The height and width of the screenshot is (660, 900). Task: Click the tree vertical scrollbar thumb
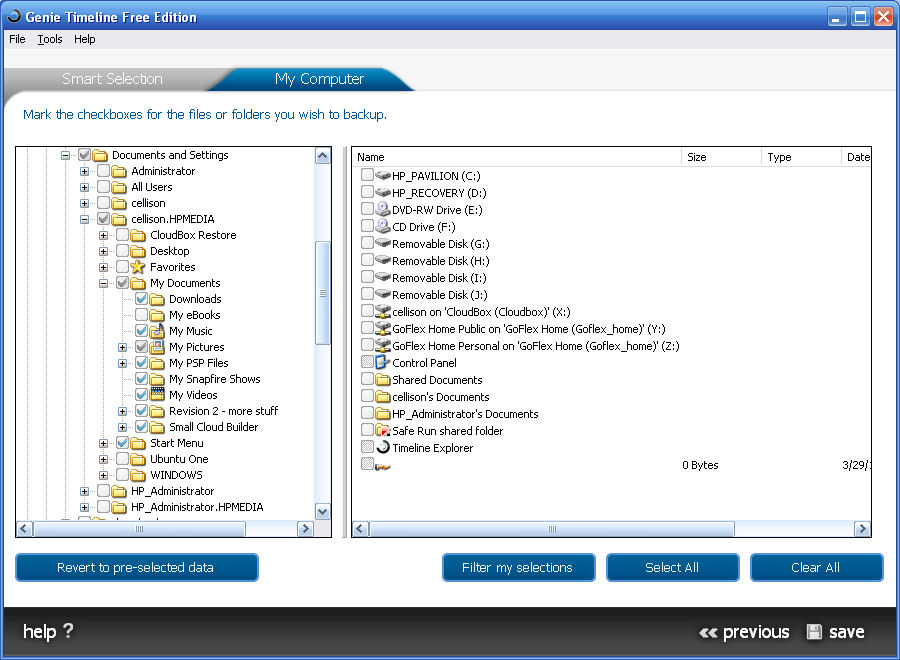[x=323, y=293]
